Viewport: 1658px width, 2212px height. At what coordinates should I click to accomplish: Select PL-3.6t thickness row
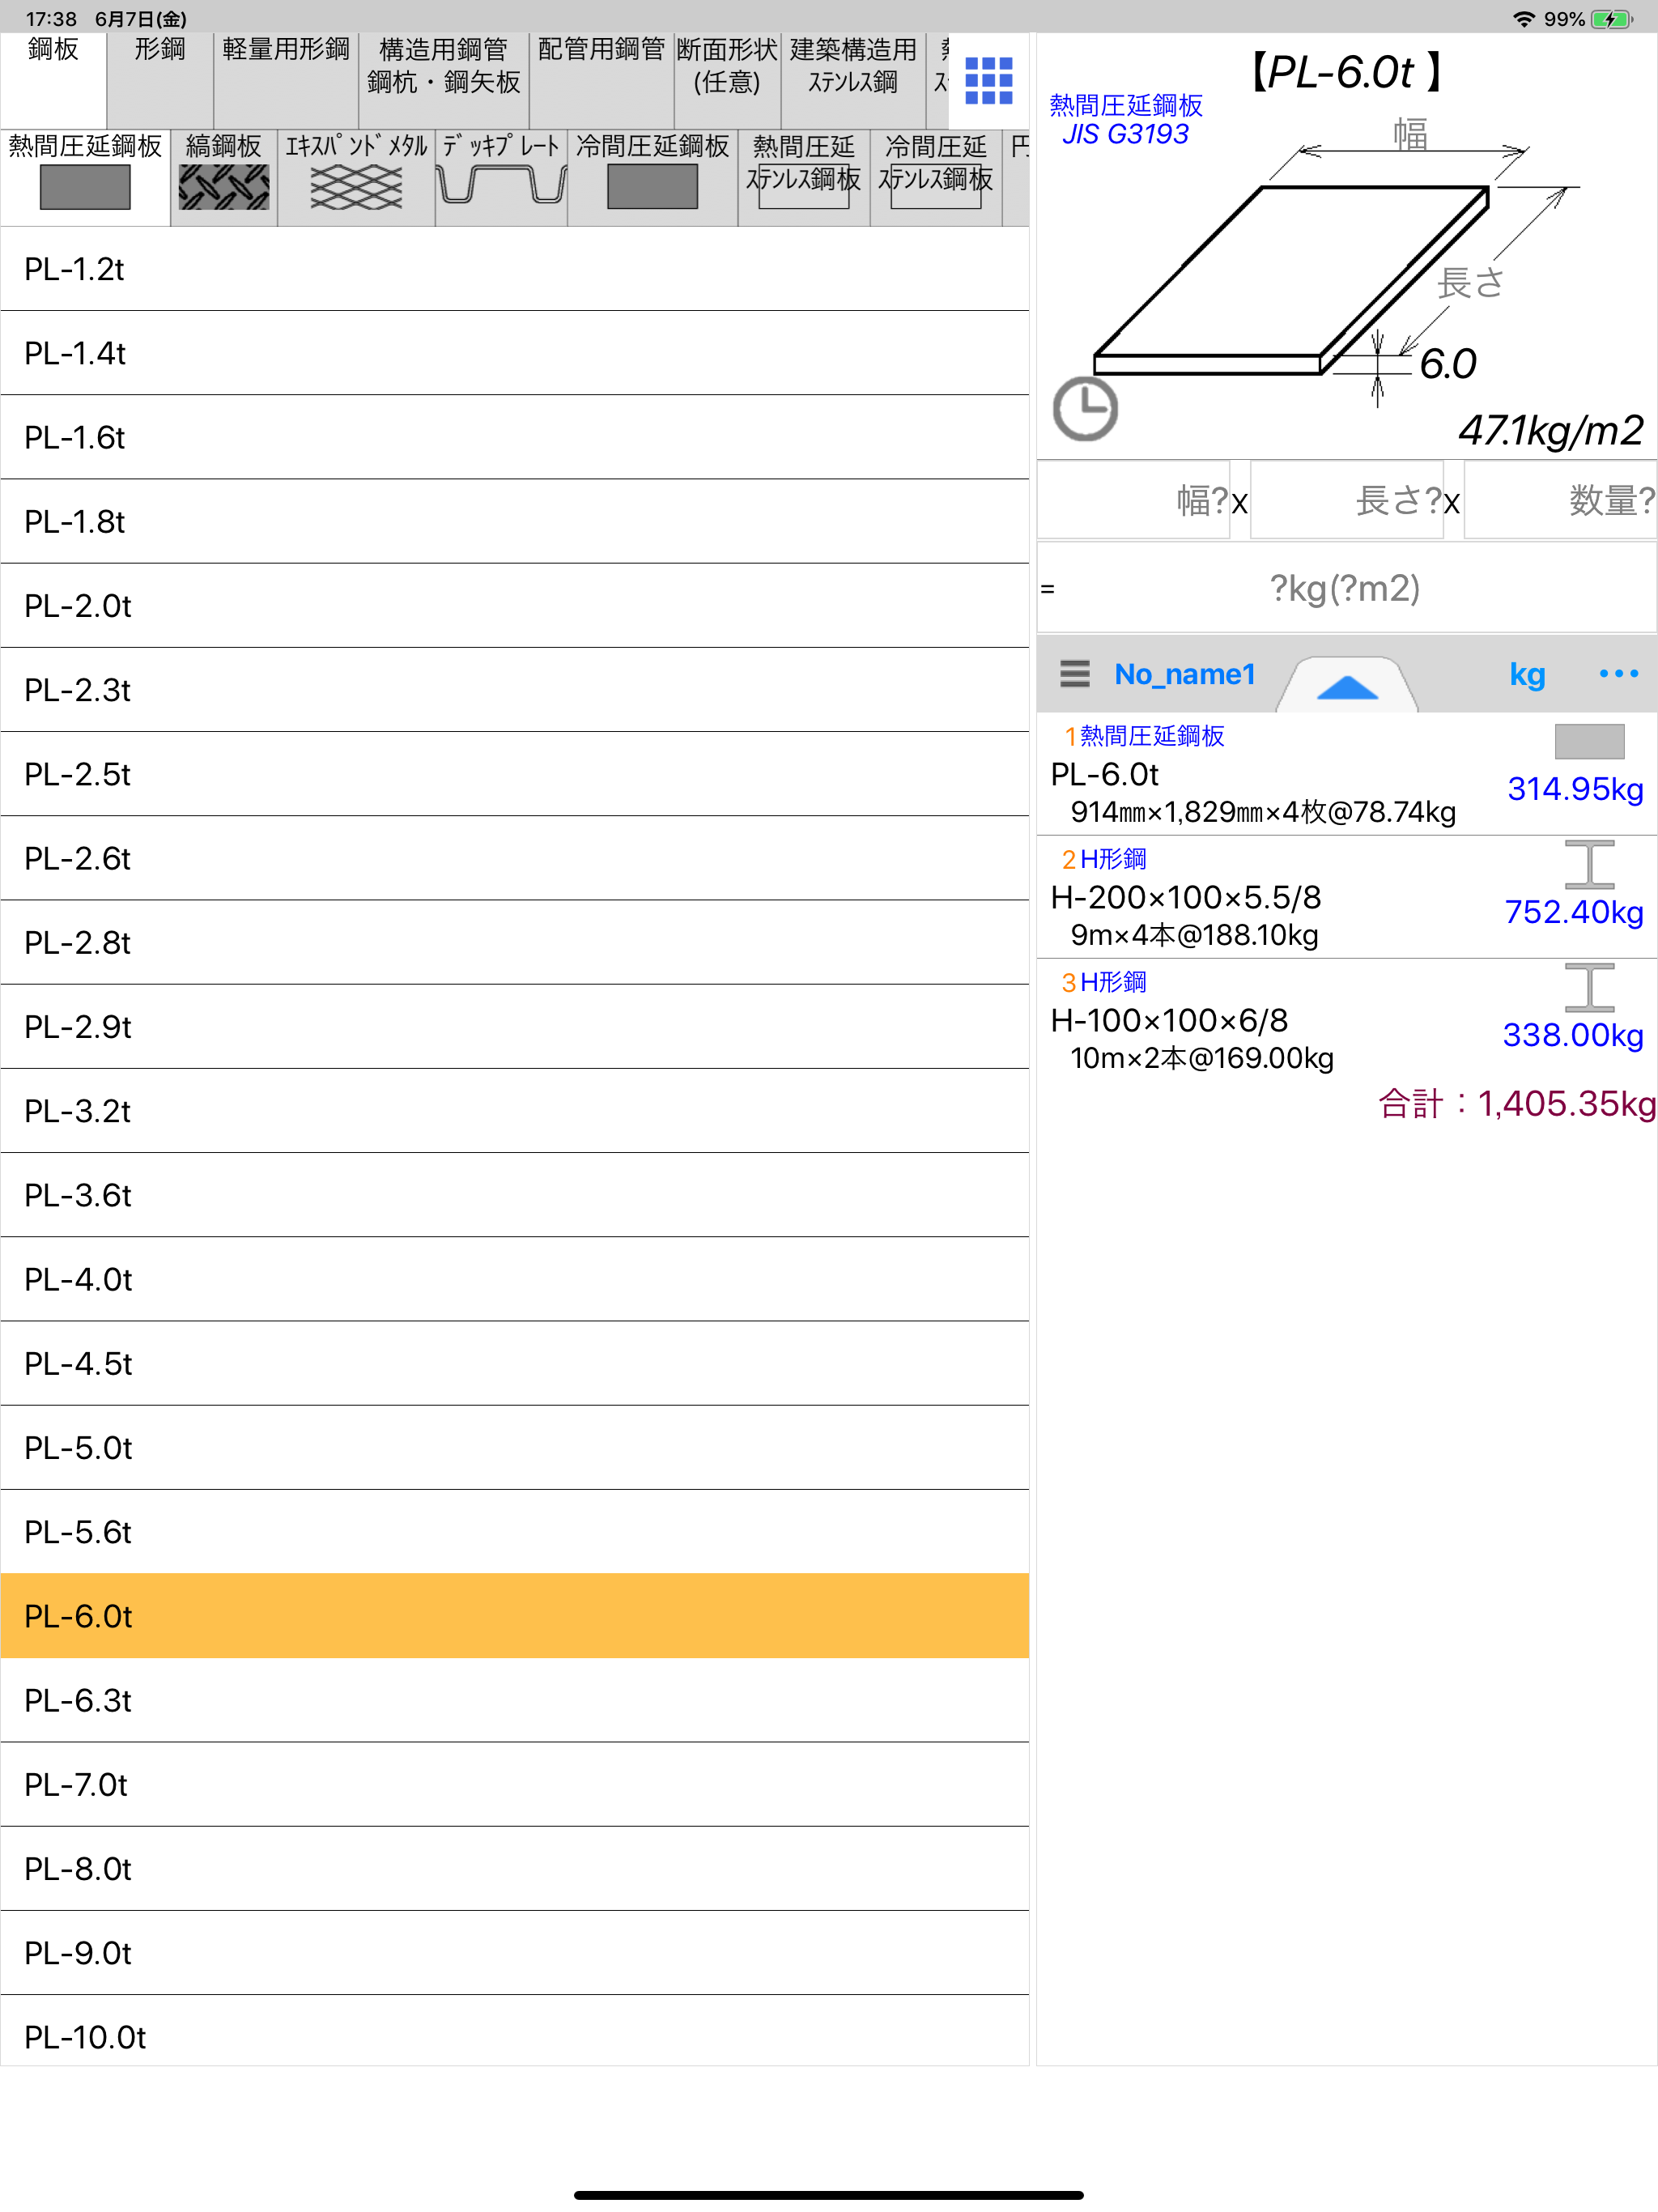pos(515,1195)
